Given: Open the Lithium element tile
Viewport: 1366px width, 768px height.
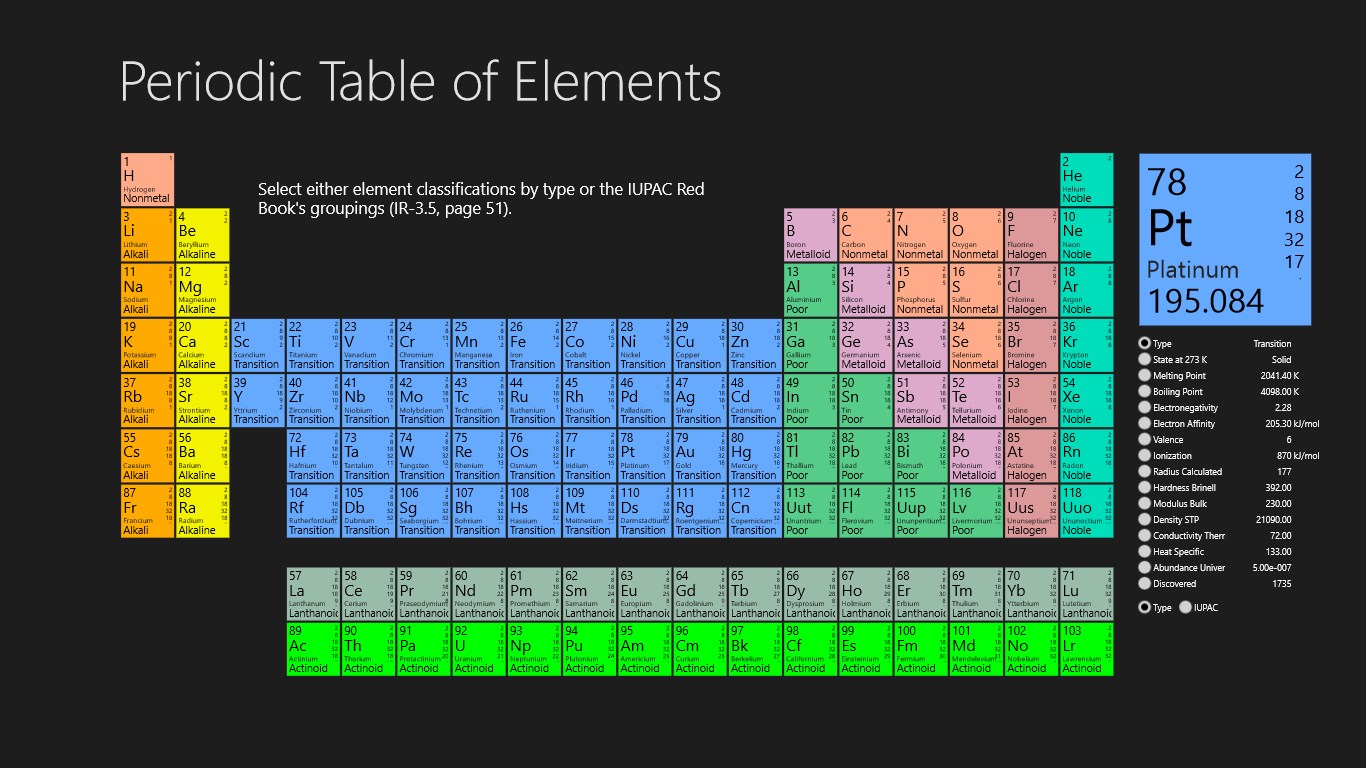Looking at the screenshot, I should click(x=148, y=235).
